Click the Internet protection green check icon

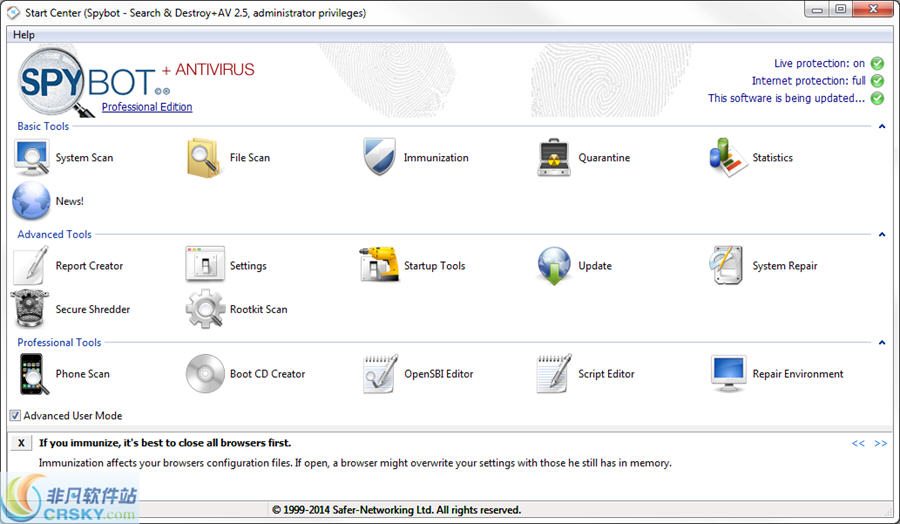(x=877, y=81)
